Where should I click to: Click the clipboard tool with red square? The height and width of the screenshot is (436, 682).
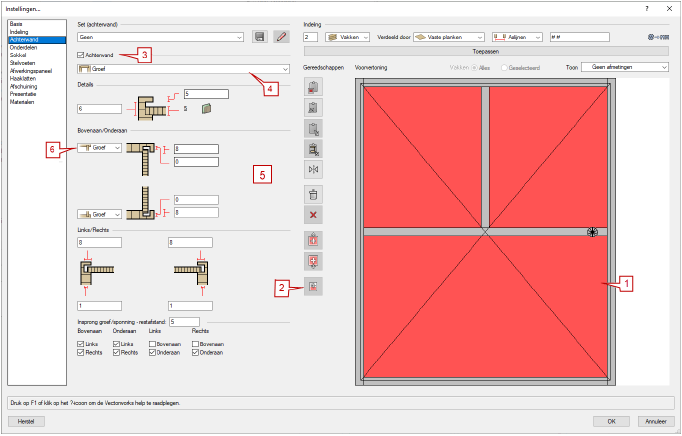click(313, 87)
